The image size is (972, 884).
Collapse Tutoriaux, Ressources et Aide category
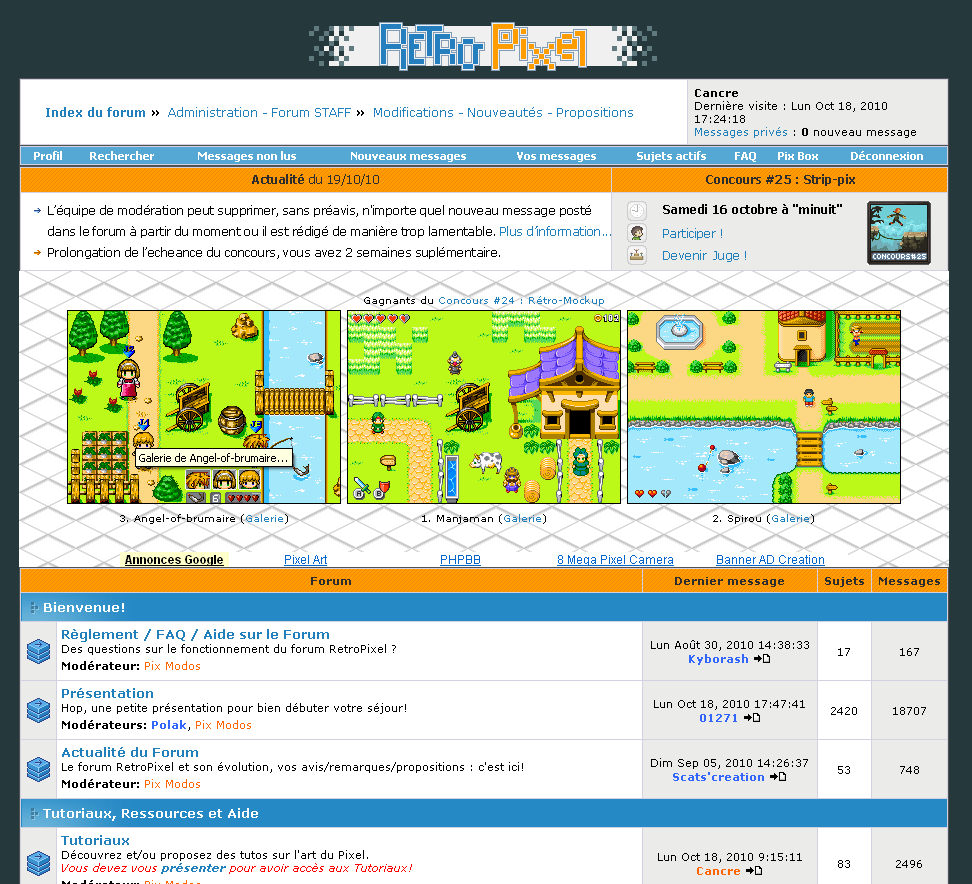pyautogui.click(x=34, y=813)
